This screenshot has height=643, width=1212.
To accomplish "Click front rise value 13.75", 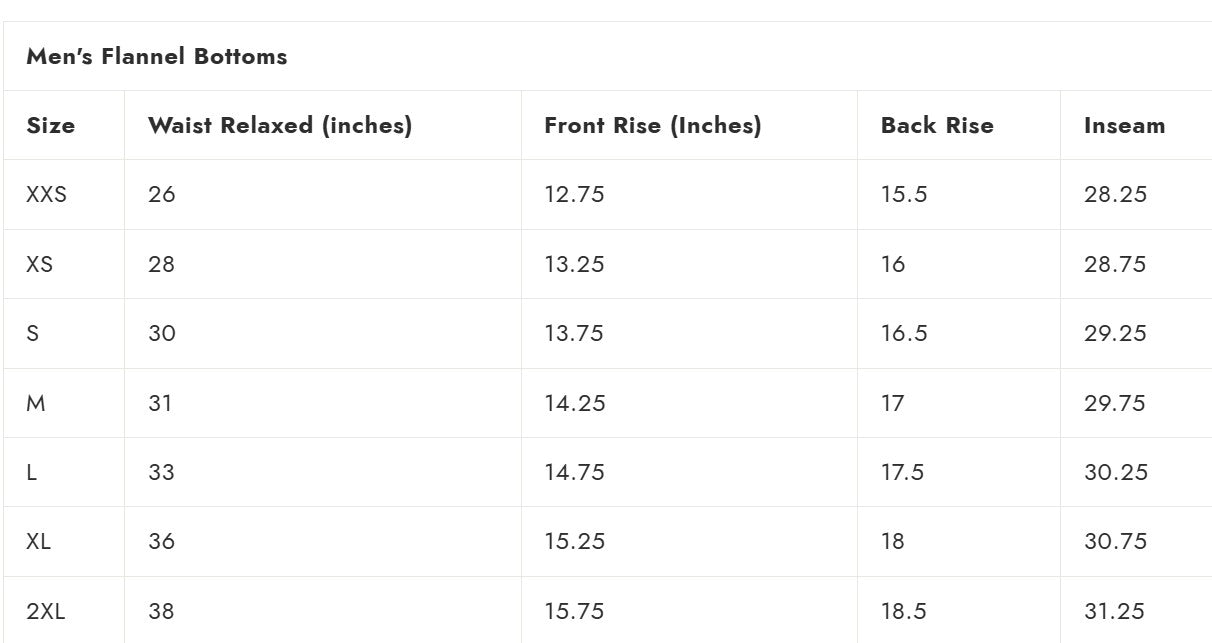I will click(574, 334).
